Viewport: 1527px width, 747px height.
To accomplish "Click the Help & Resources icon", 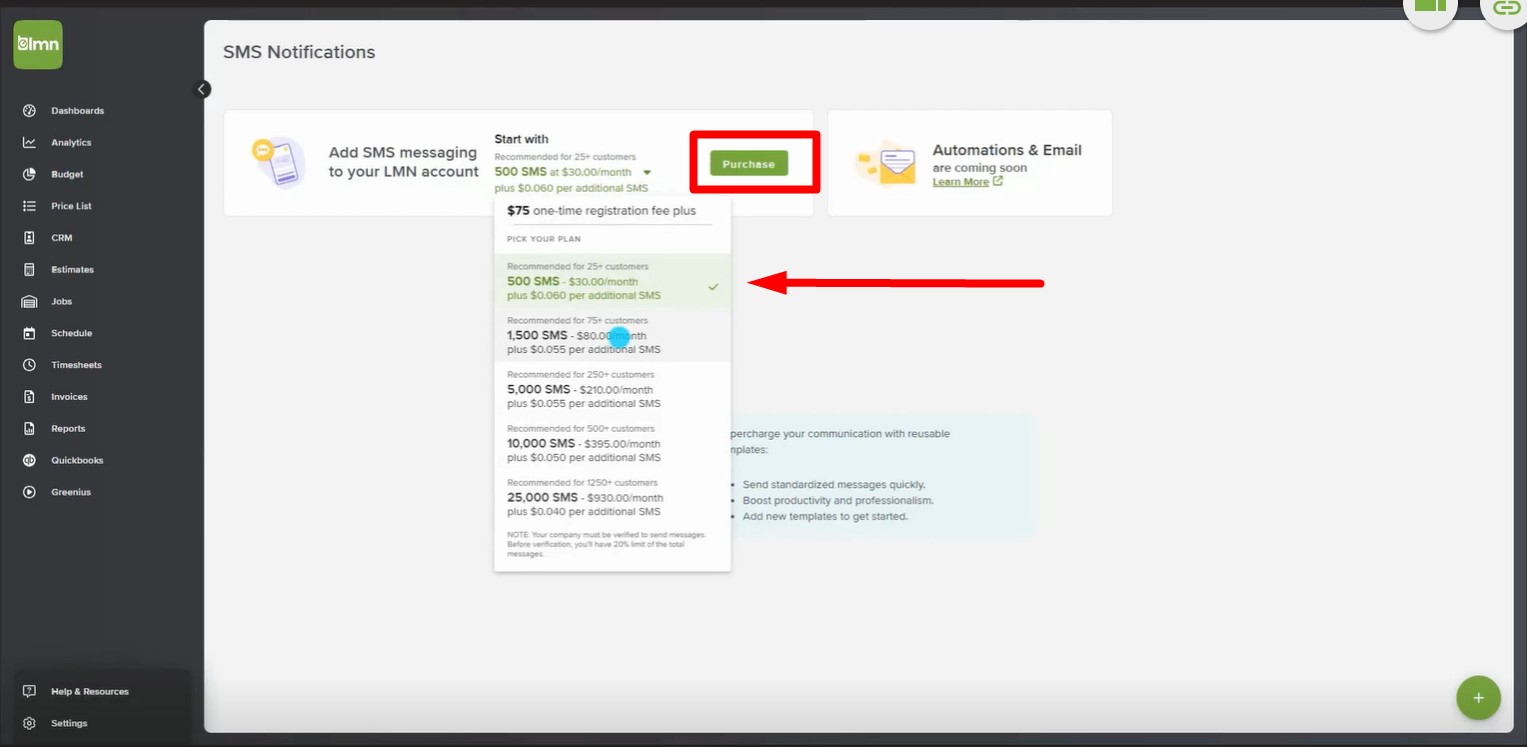I will (29, 691).
